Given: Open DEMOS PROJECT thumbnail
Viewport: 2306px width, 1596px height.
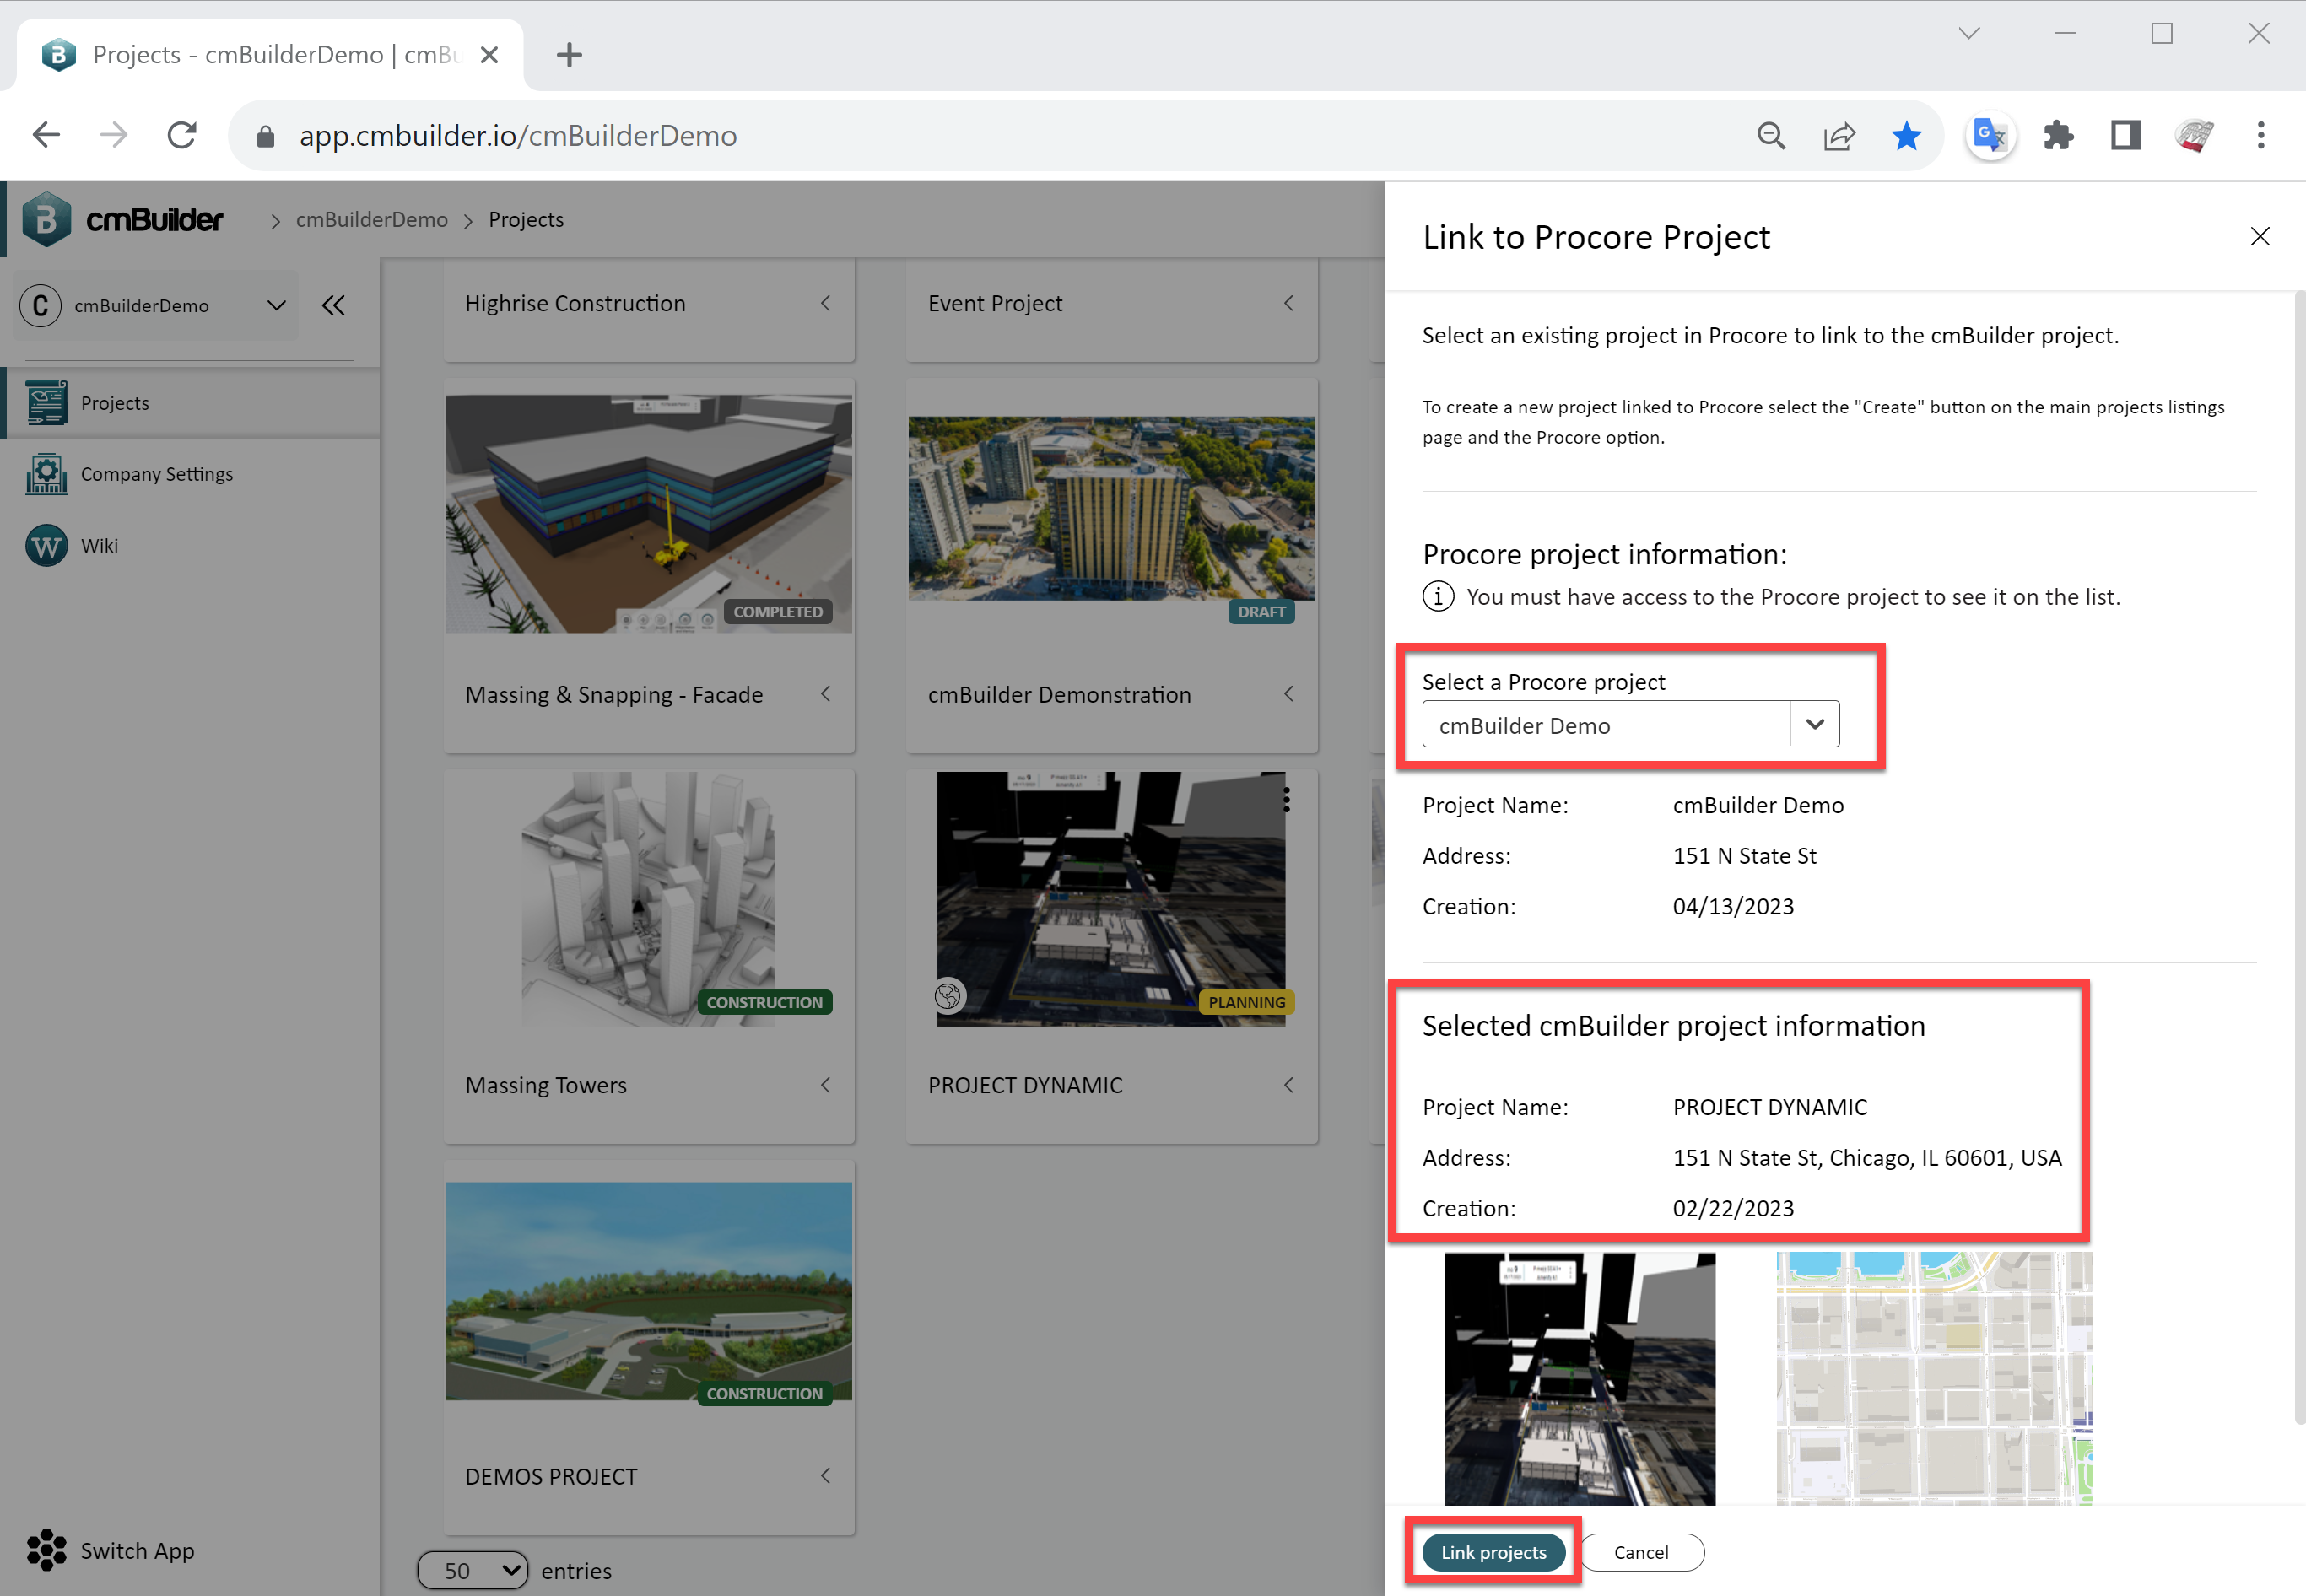Looking at the screenshot, I should pyautogui.click(x=649, y=1291).
